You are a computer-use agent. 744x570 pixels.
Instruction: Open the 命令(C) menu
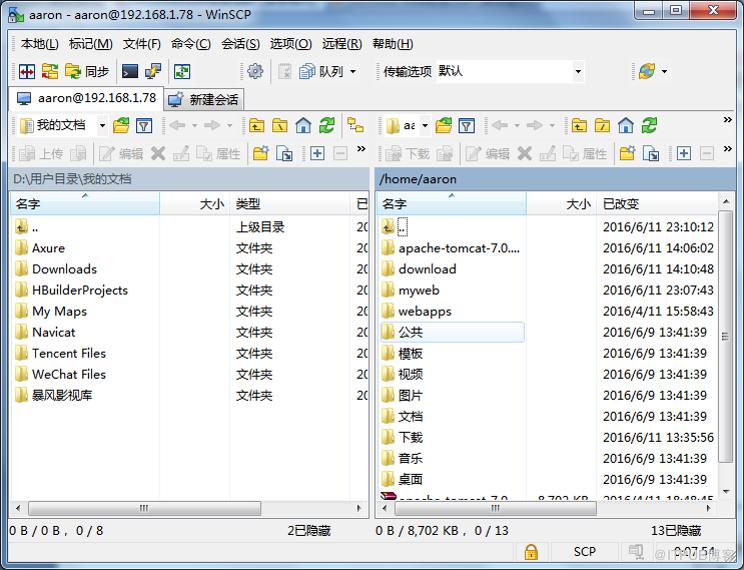point(191,44)
